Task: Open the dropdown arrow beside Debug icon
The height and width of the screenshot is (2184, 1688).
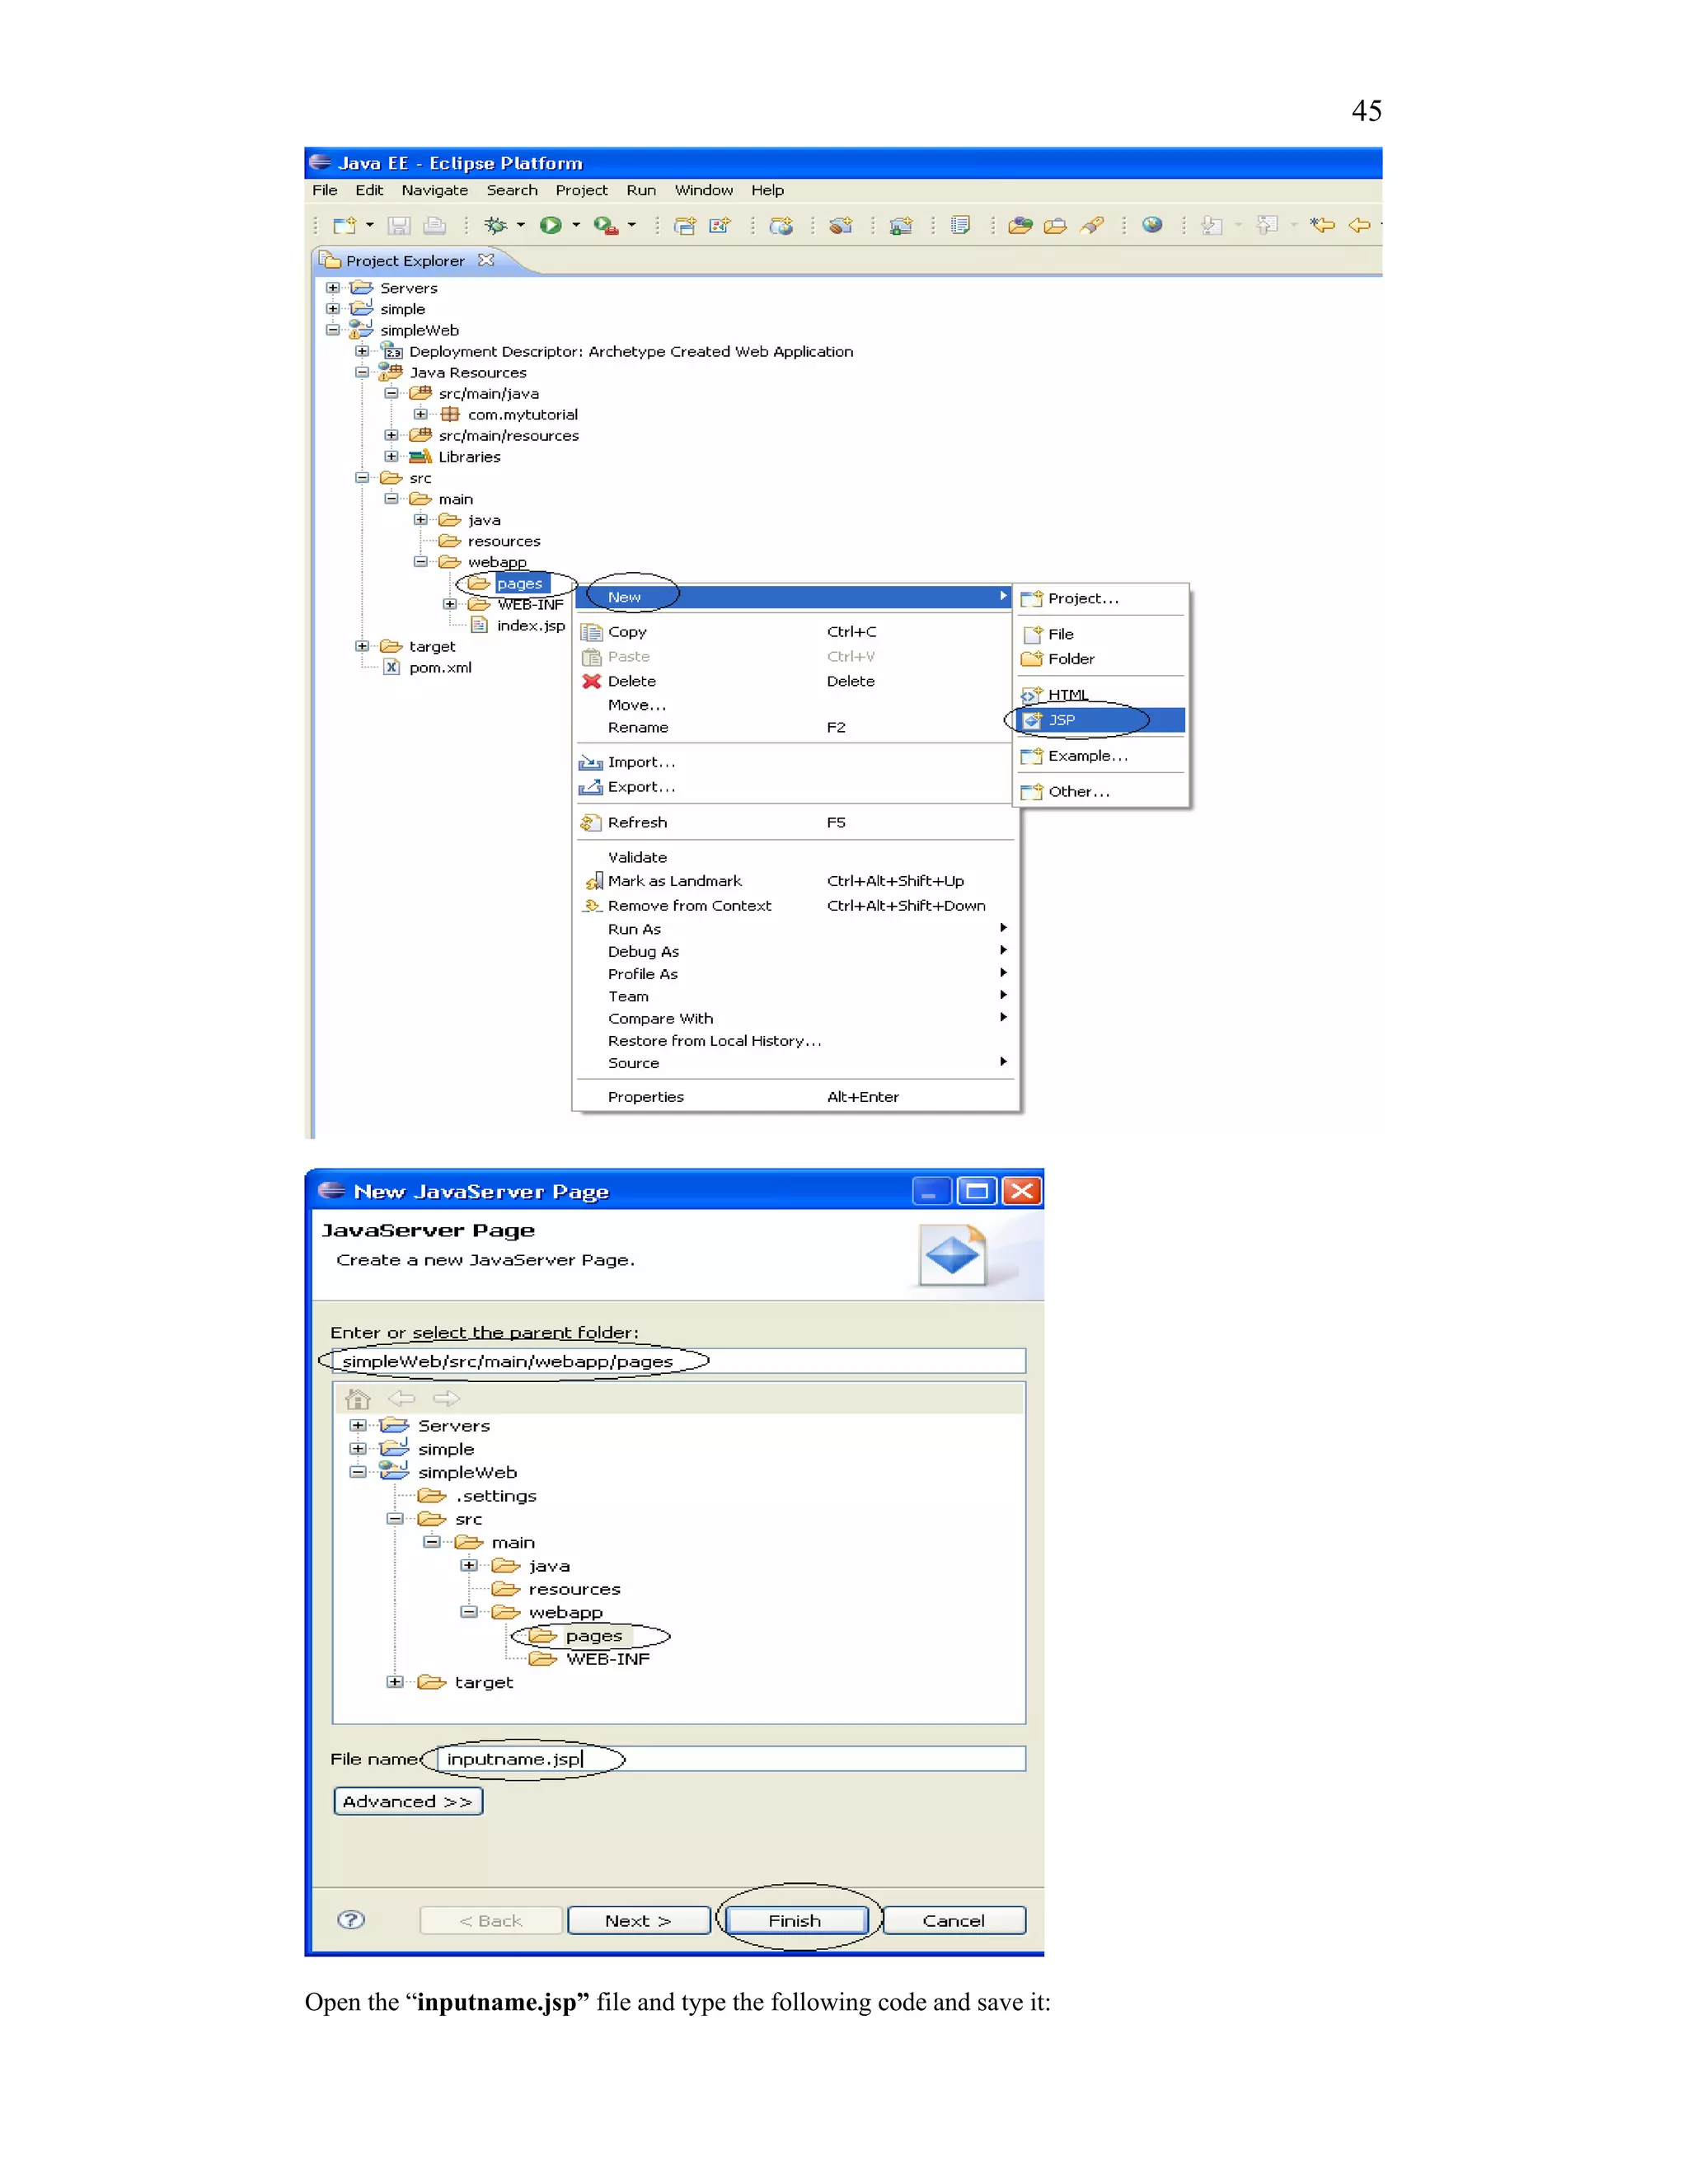Action: click(521, 226)
